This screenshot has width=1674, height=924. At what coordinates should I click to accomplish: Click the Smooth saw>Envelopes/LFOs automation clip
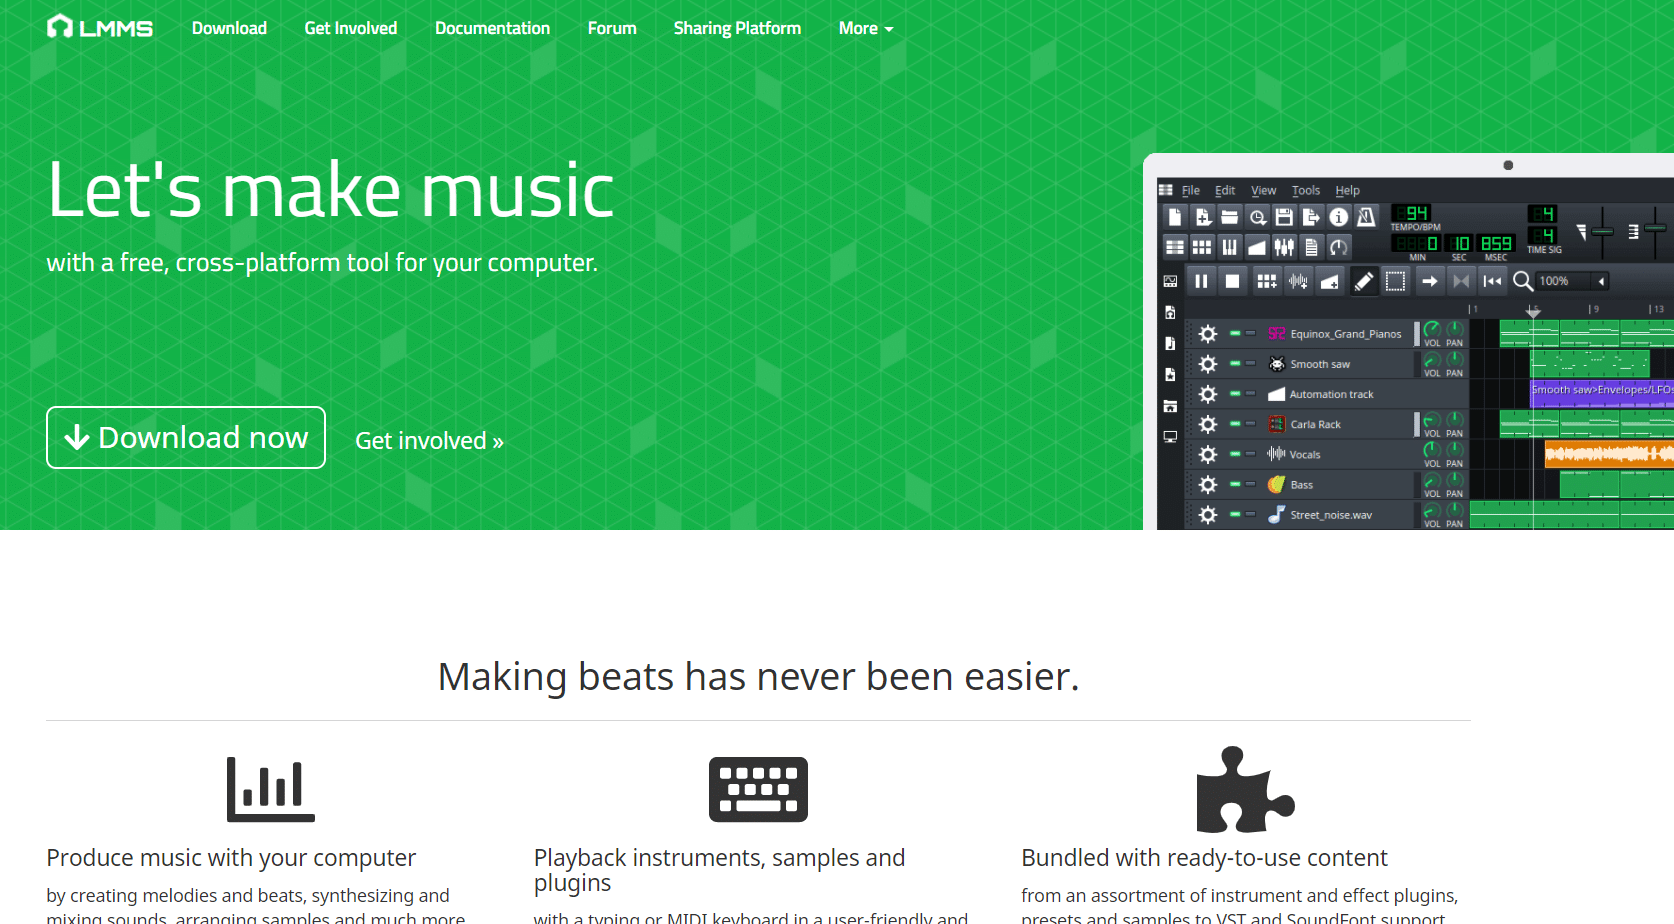[1602, 393]
